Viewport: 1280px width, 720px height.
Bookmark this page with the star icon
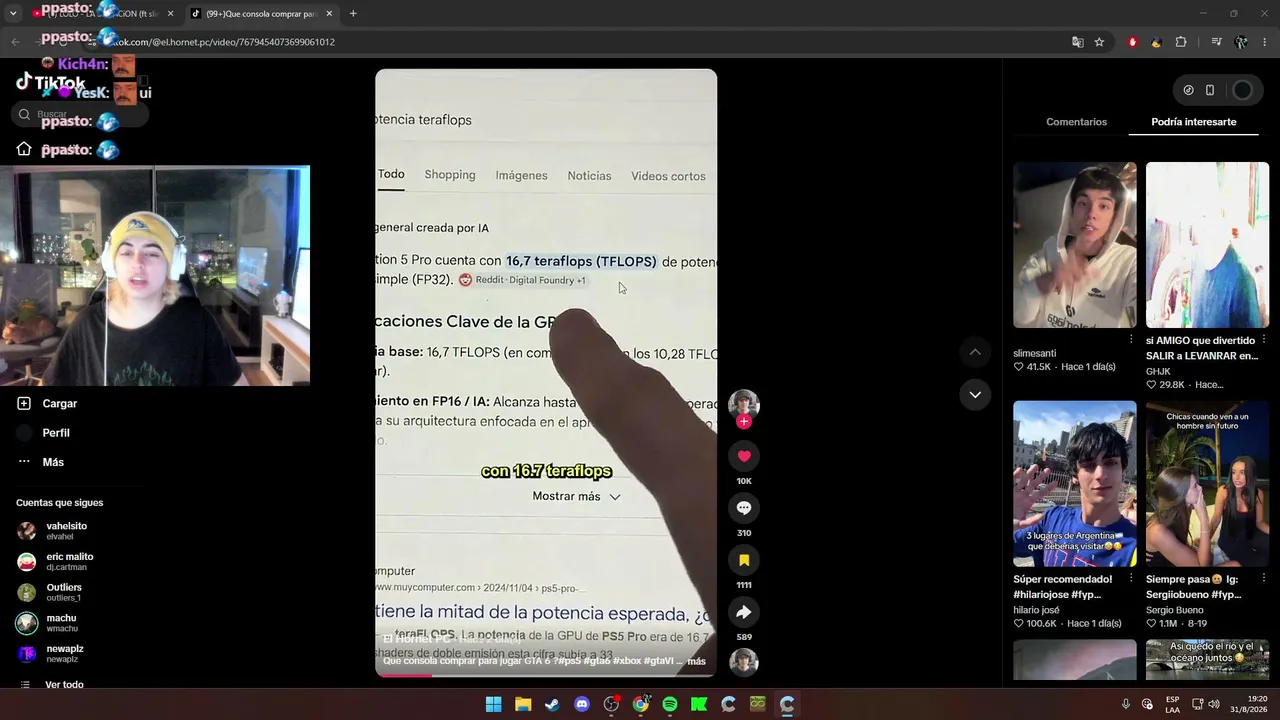click(x=1099, y=42)
